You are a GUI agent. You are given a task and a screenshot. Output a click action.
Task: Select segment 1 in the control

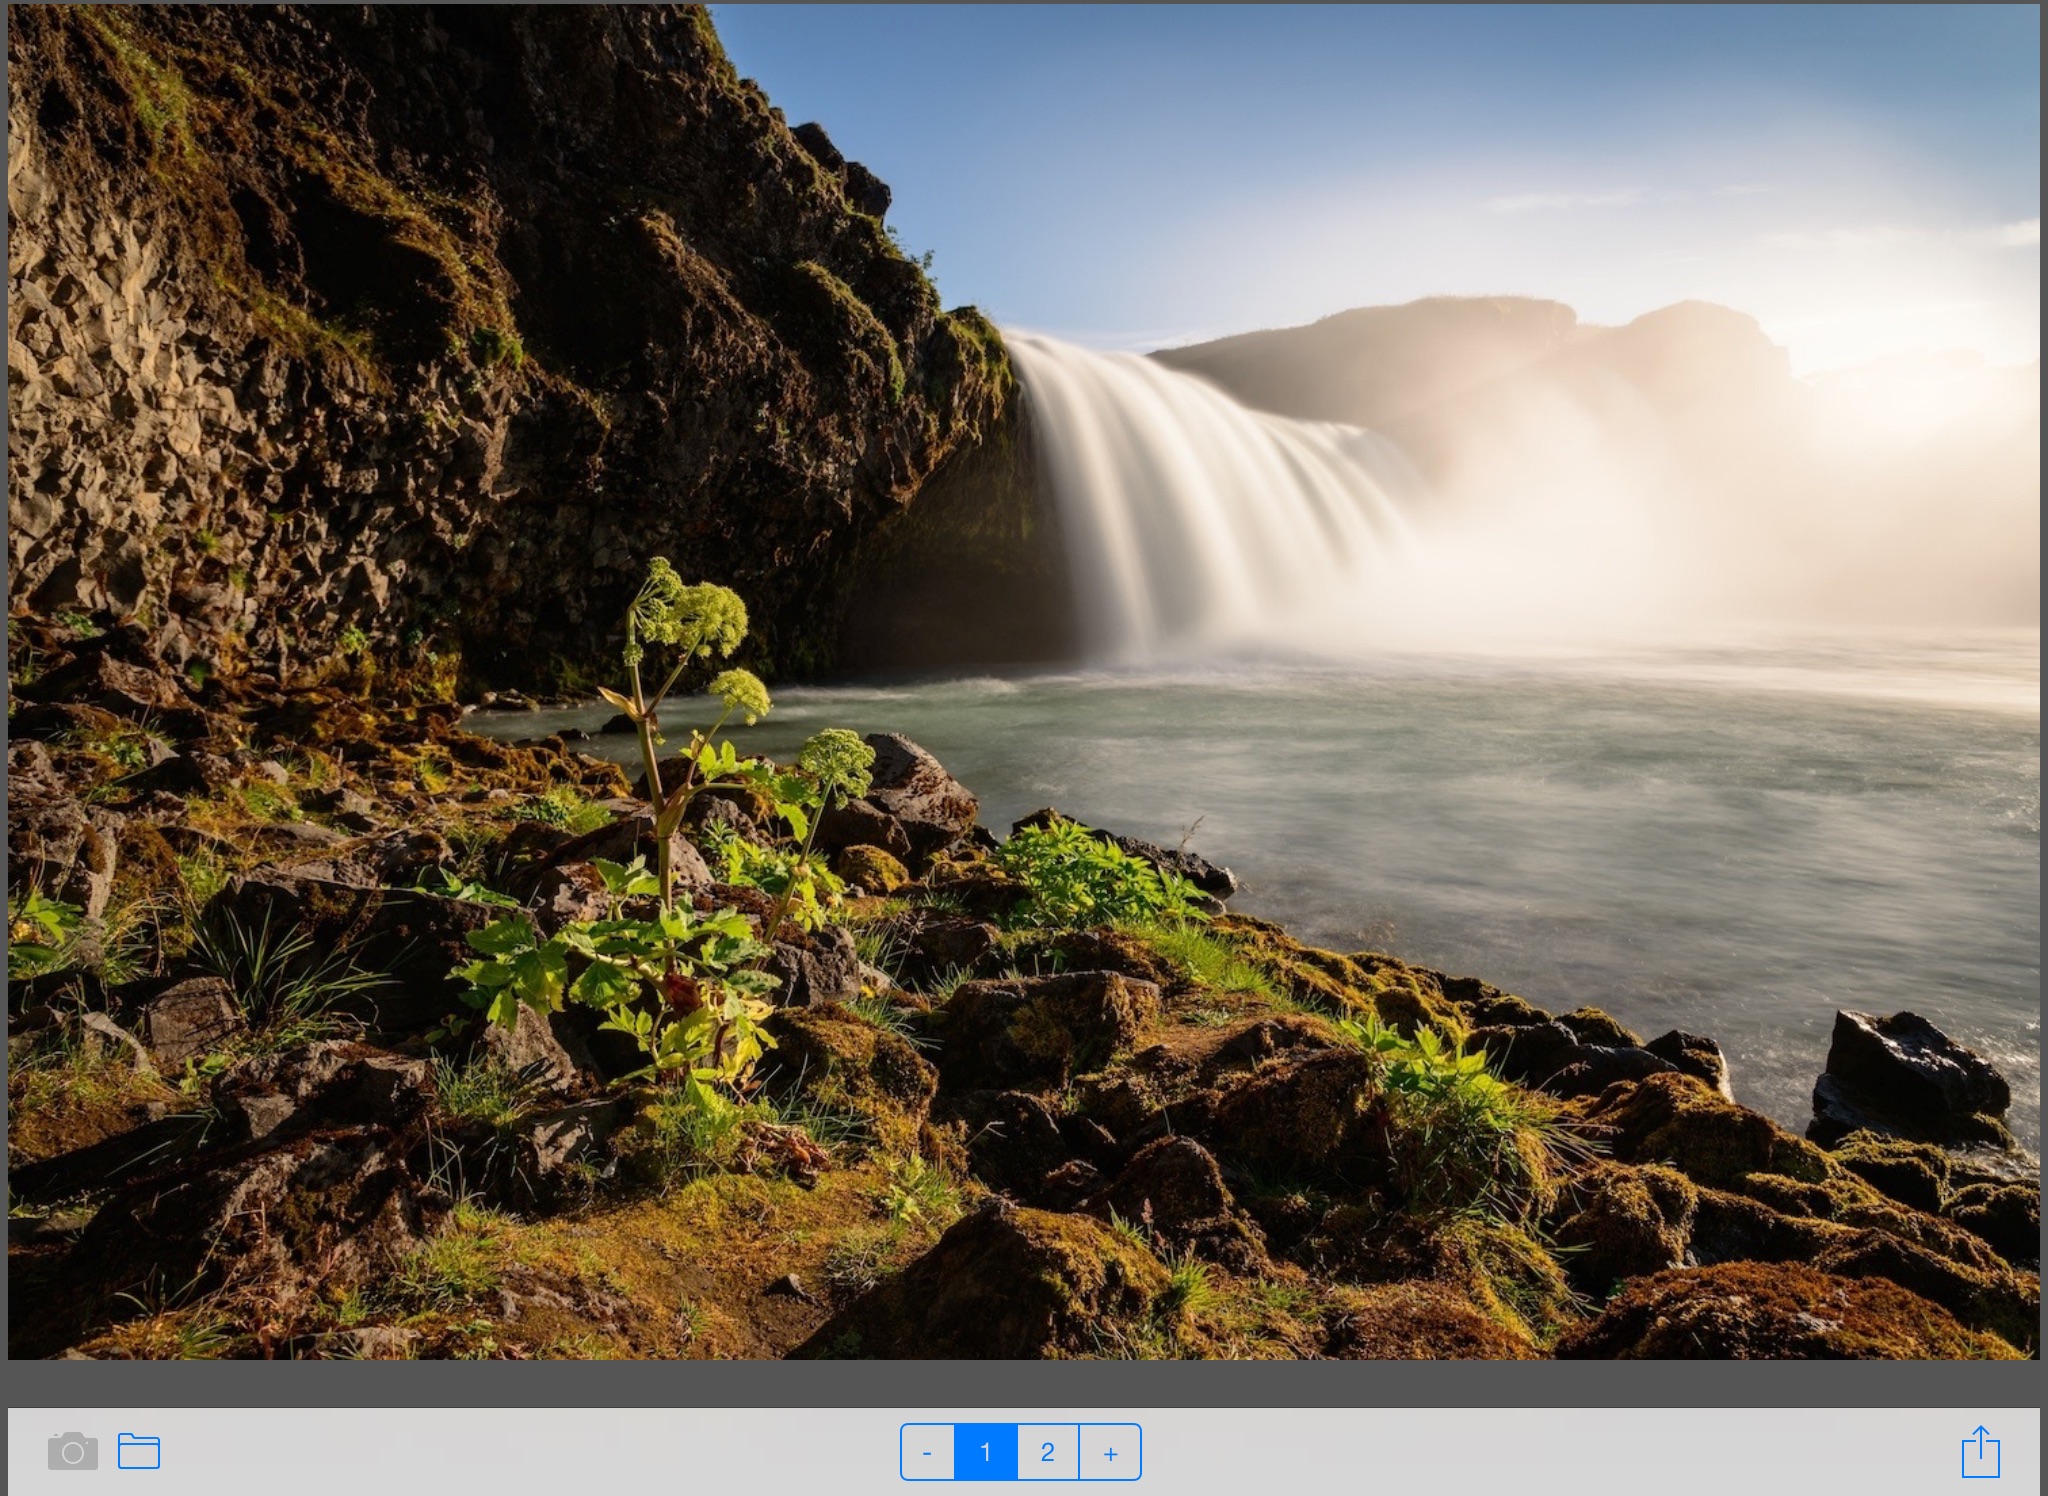(x=985, y=1452)
